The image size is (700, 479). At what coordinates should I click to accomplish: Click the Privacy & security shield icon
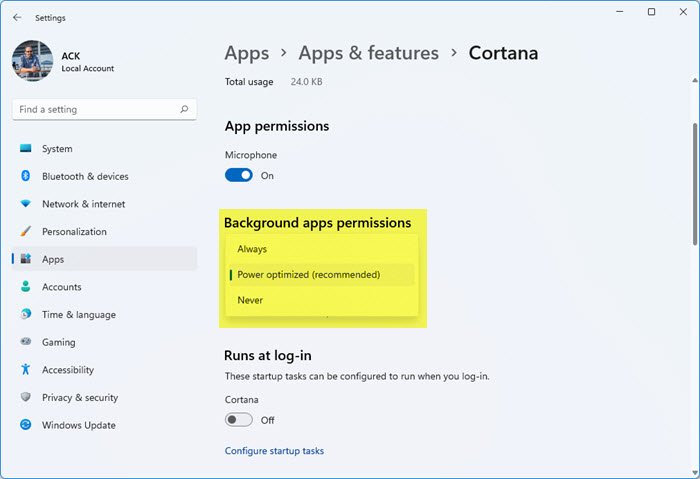point(26,397)
